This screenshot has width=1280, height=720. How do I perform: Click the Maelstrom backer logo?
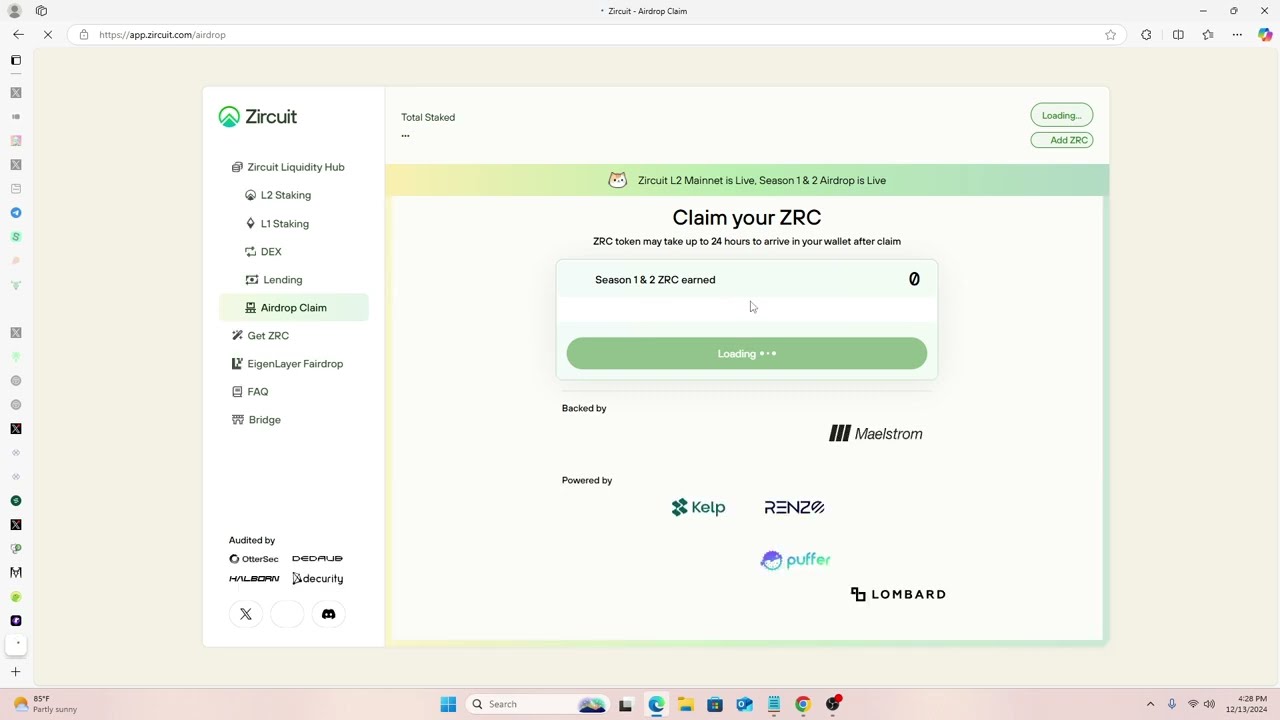click(x=876, y=433)
